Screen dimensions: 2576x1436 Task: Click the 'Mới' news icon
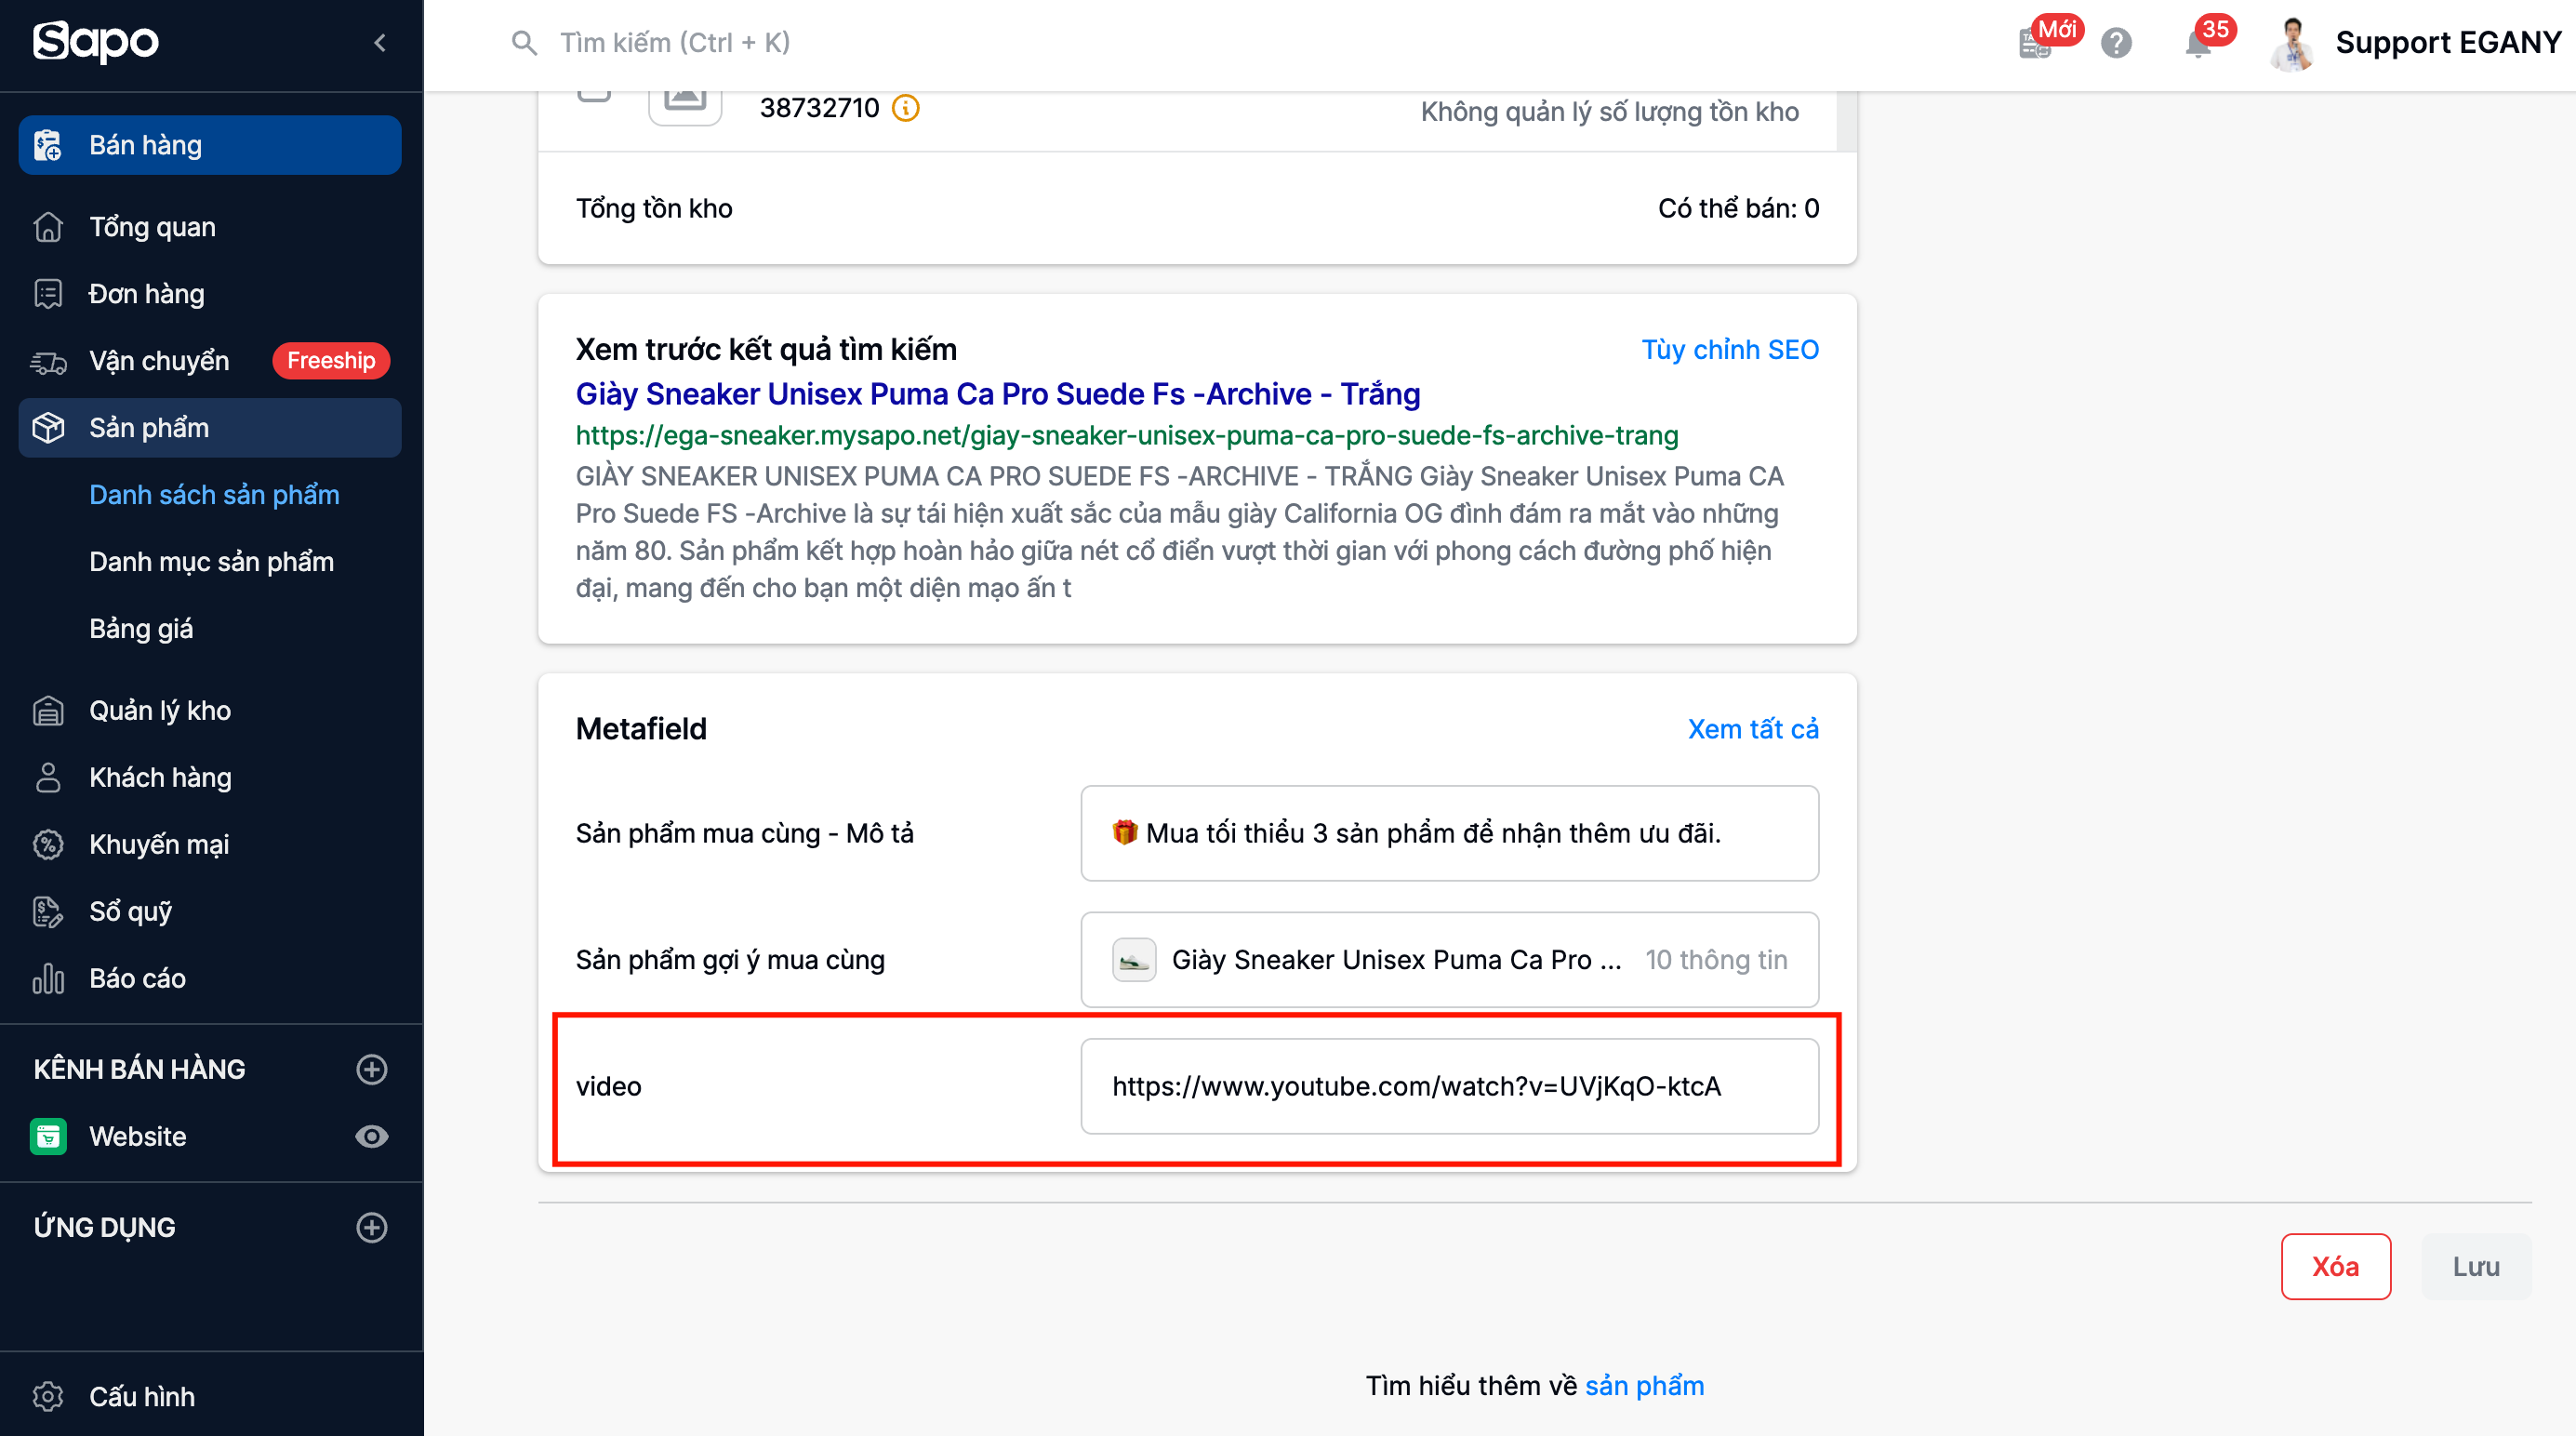pos(2036,43)
